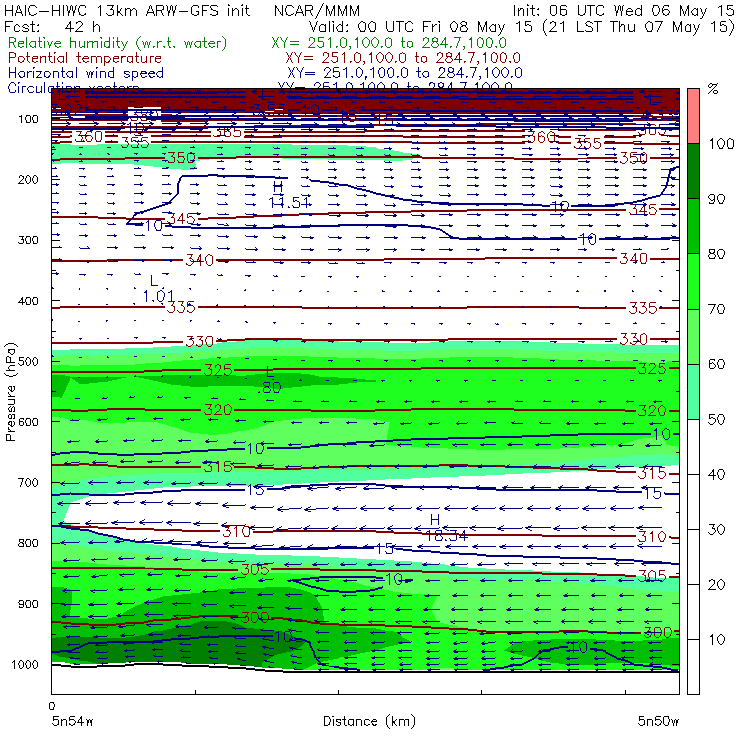740x740 pixels.
Task: Select the 70–80 green colorbar segment
Action: [x=693, y=281]
